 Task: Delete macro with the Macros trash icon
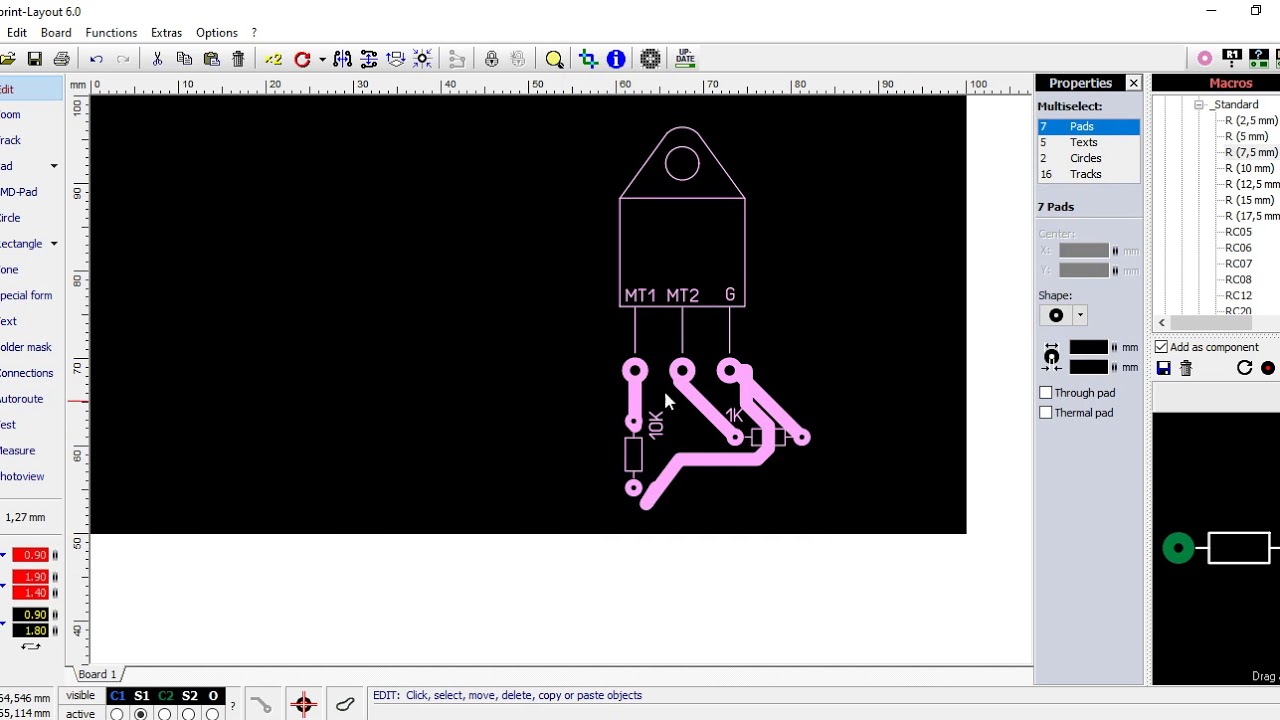tap(1186, 368)
